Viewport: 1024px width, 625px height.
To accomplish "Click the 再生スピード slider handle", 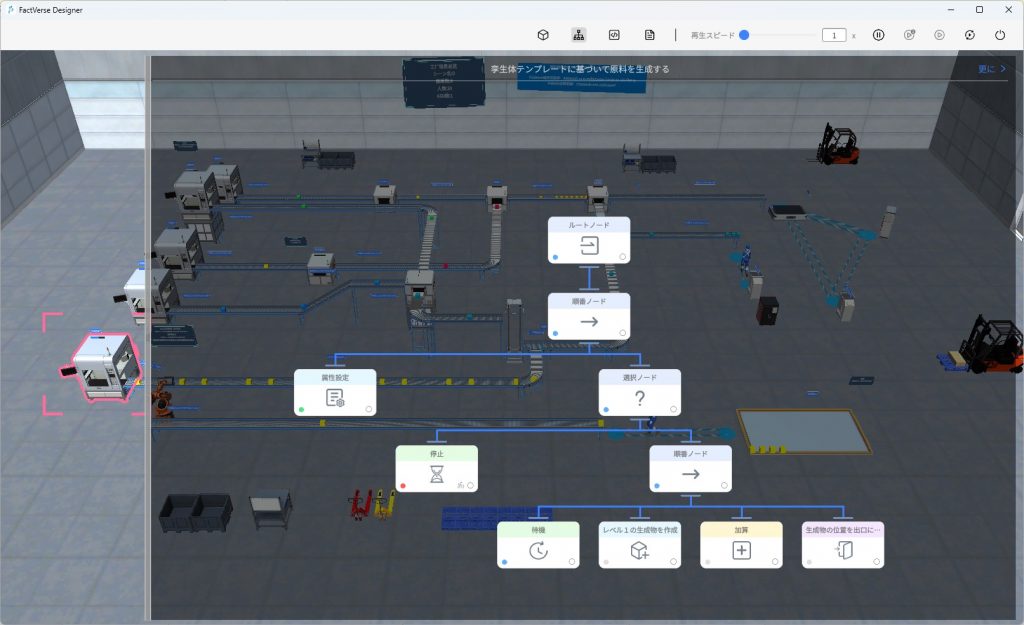I will [744, 35].
